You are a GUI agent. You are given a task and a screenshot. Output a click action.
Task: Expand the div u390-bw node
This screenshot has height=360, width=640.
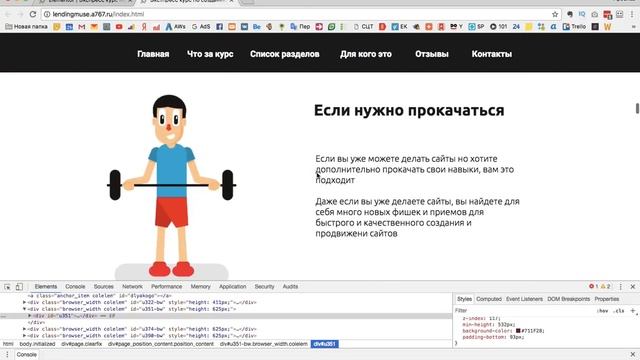pos(24,336)
